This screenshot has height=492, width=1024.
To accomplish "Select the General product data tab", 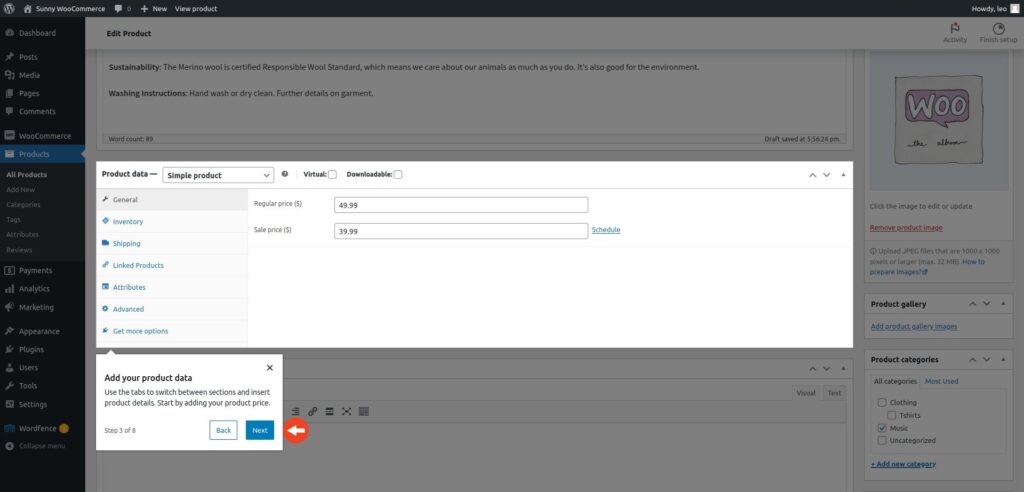I will click(172, 200).
